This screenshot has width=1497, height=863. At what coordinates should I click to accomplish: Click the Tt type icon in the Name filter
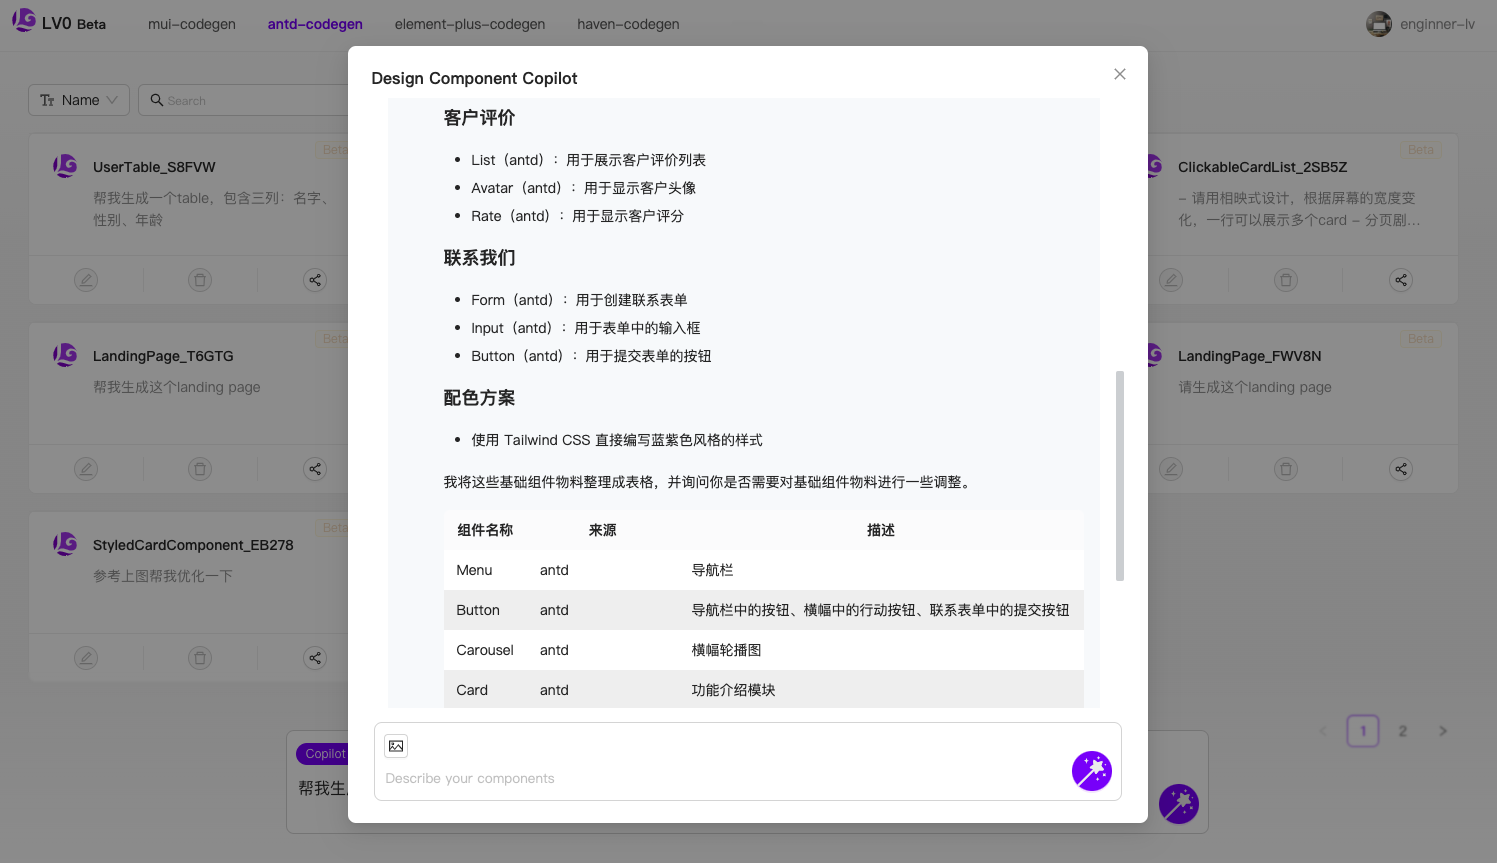coord(47,99)
